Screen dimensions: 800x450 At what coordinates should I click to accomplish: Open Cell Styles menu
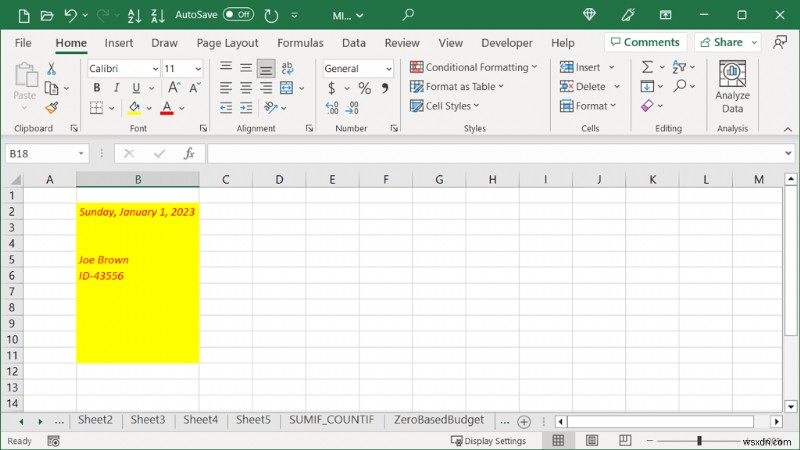pyautogui.click(x=444, y=106)
